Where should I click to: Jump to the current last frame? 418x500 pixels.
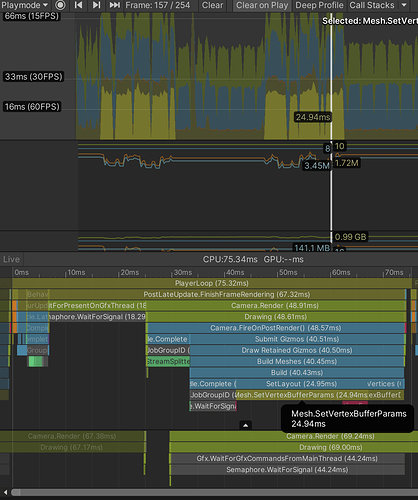point(115,5)
